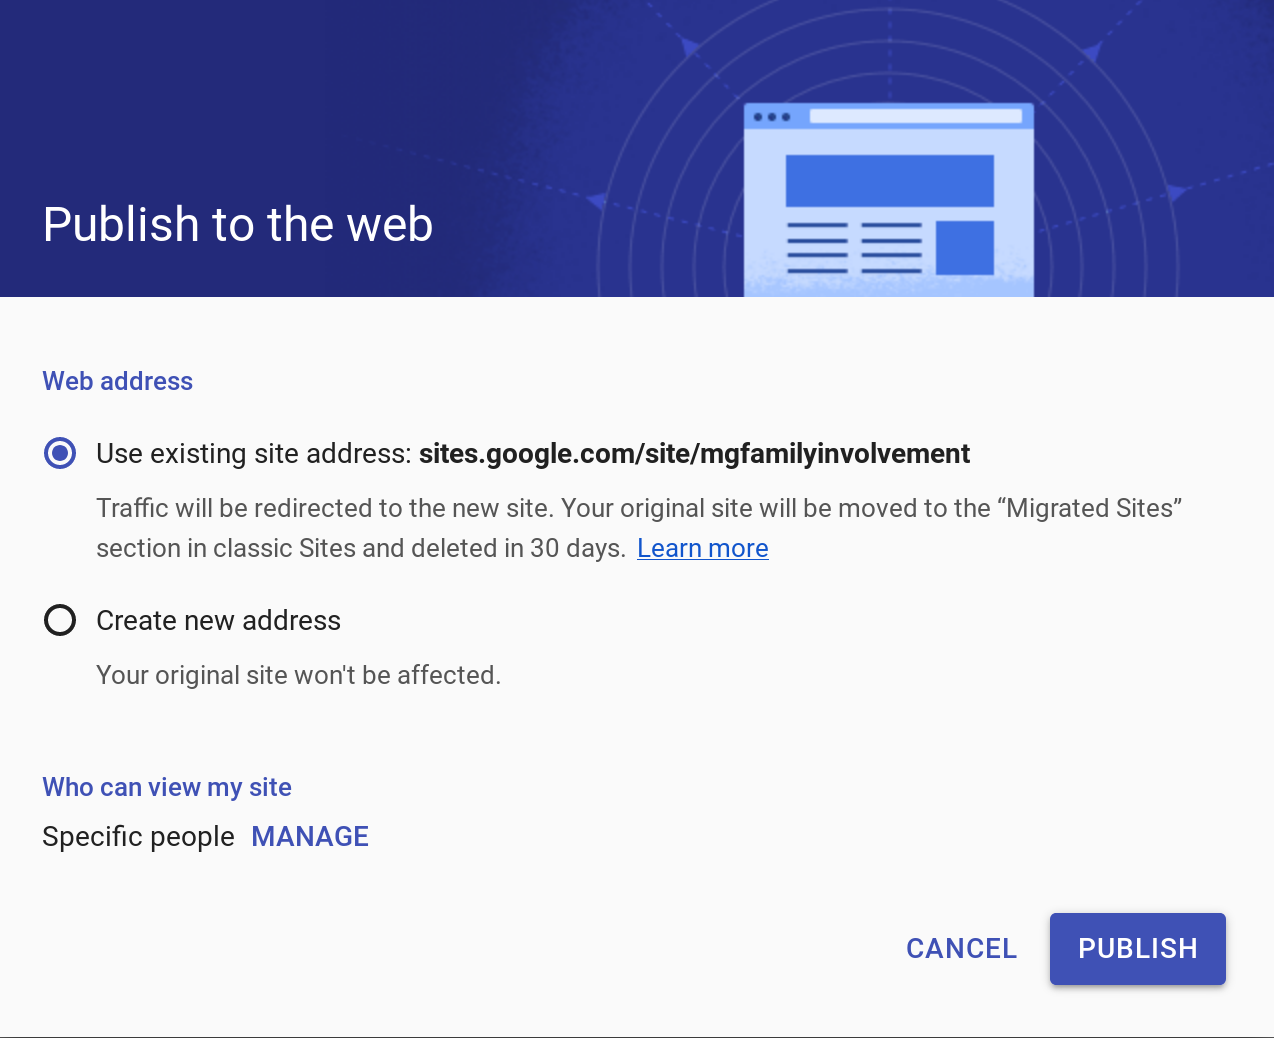Viewport: 1274px width, 1038px height.
Task: Open the Learn more link
Action: click(702, 548)
